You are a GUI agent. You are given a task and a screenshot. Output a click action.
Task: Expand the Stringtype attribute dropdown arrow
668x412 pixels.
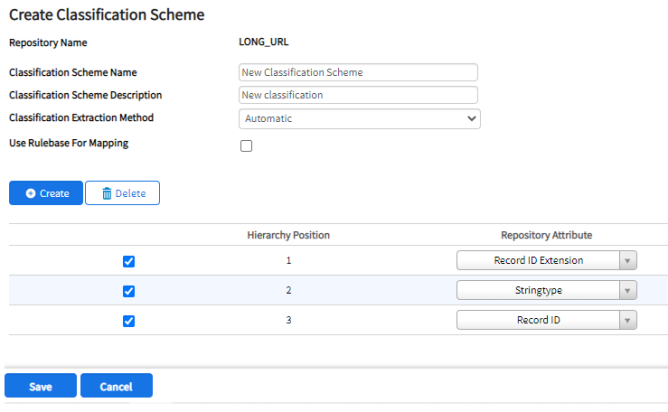pos(628,290)
